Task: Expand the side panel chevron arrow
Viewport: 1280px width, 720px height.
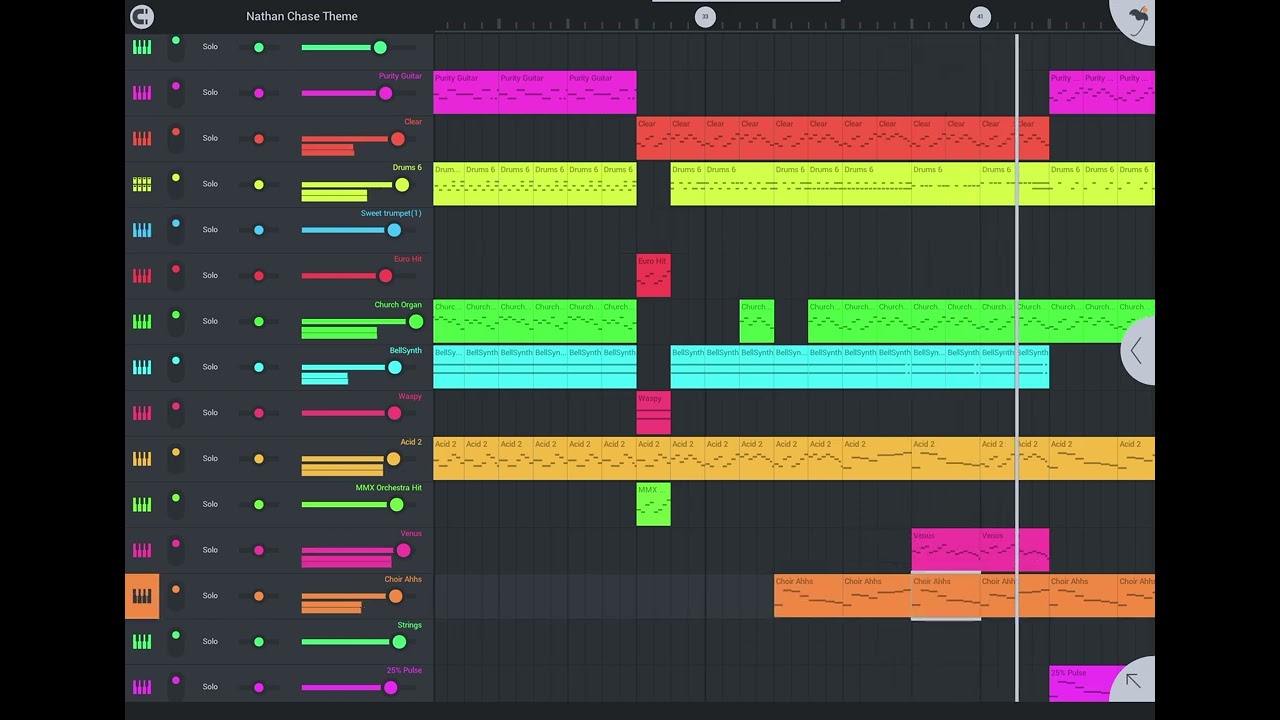Action: point(1138,351)
